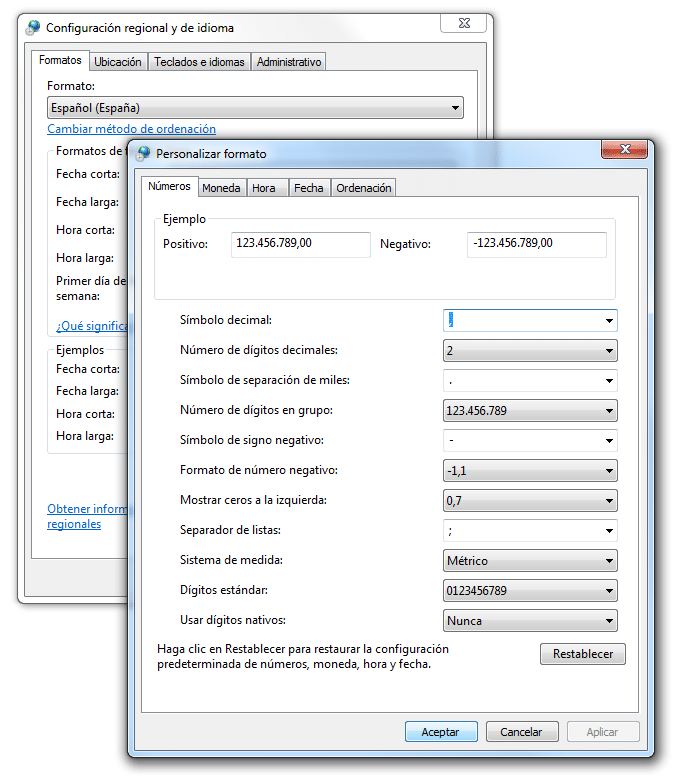Click the Restablecer button
Screen dimensions: 677x779
(583, 655)
